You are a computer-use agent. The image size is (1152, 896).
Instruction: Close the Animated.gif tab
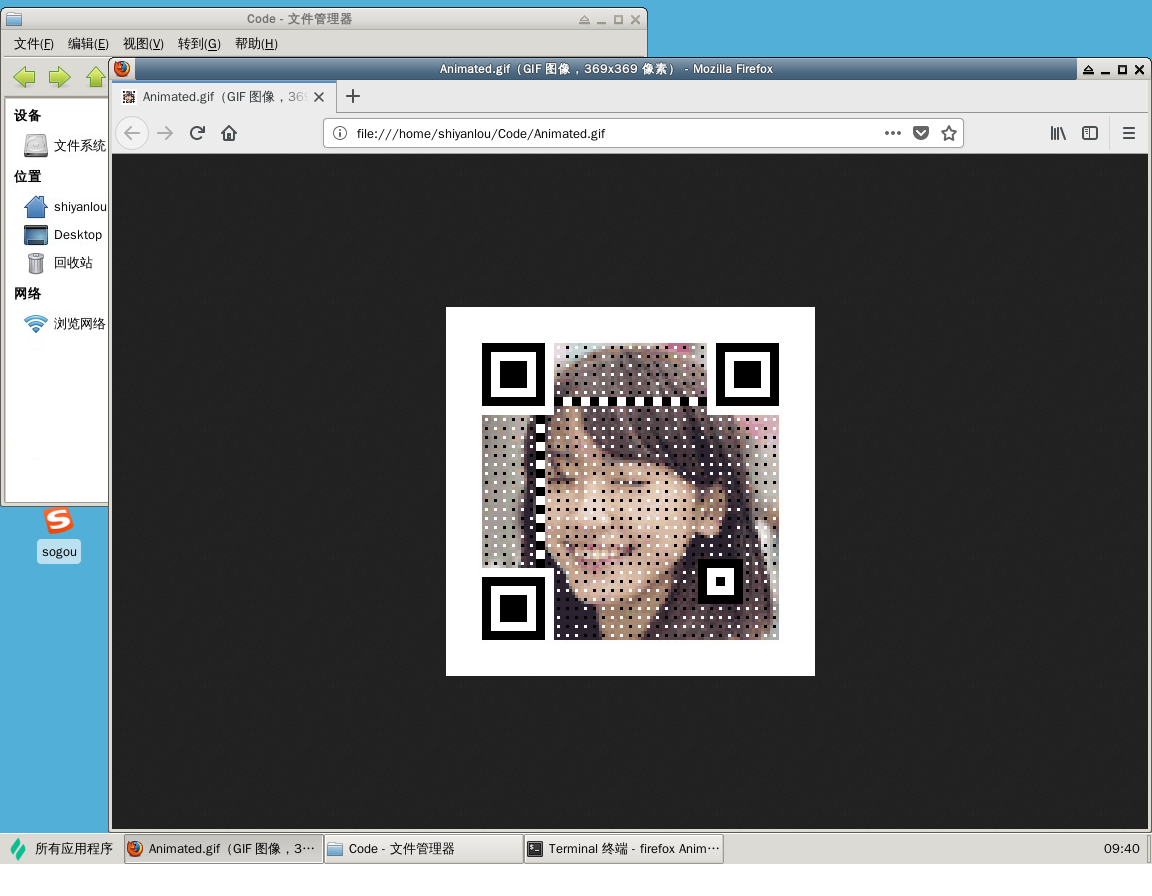319,97
